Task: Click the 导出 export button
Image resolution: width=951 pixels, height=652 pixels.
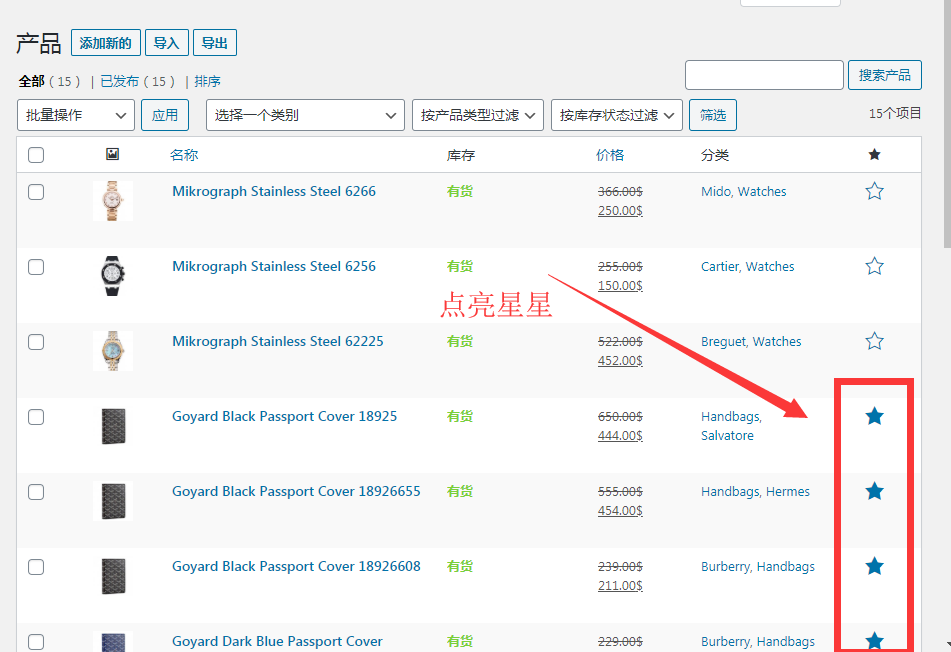Action: click(x=215, y=43)
